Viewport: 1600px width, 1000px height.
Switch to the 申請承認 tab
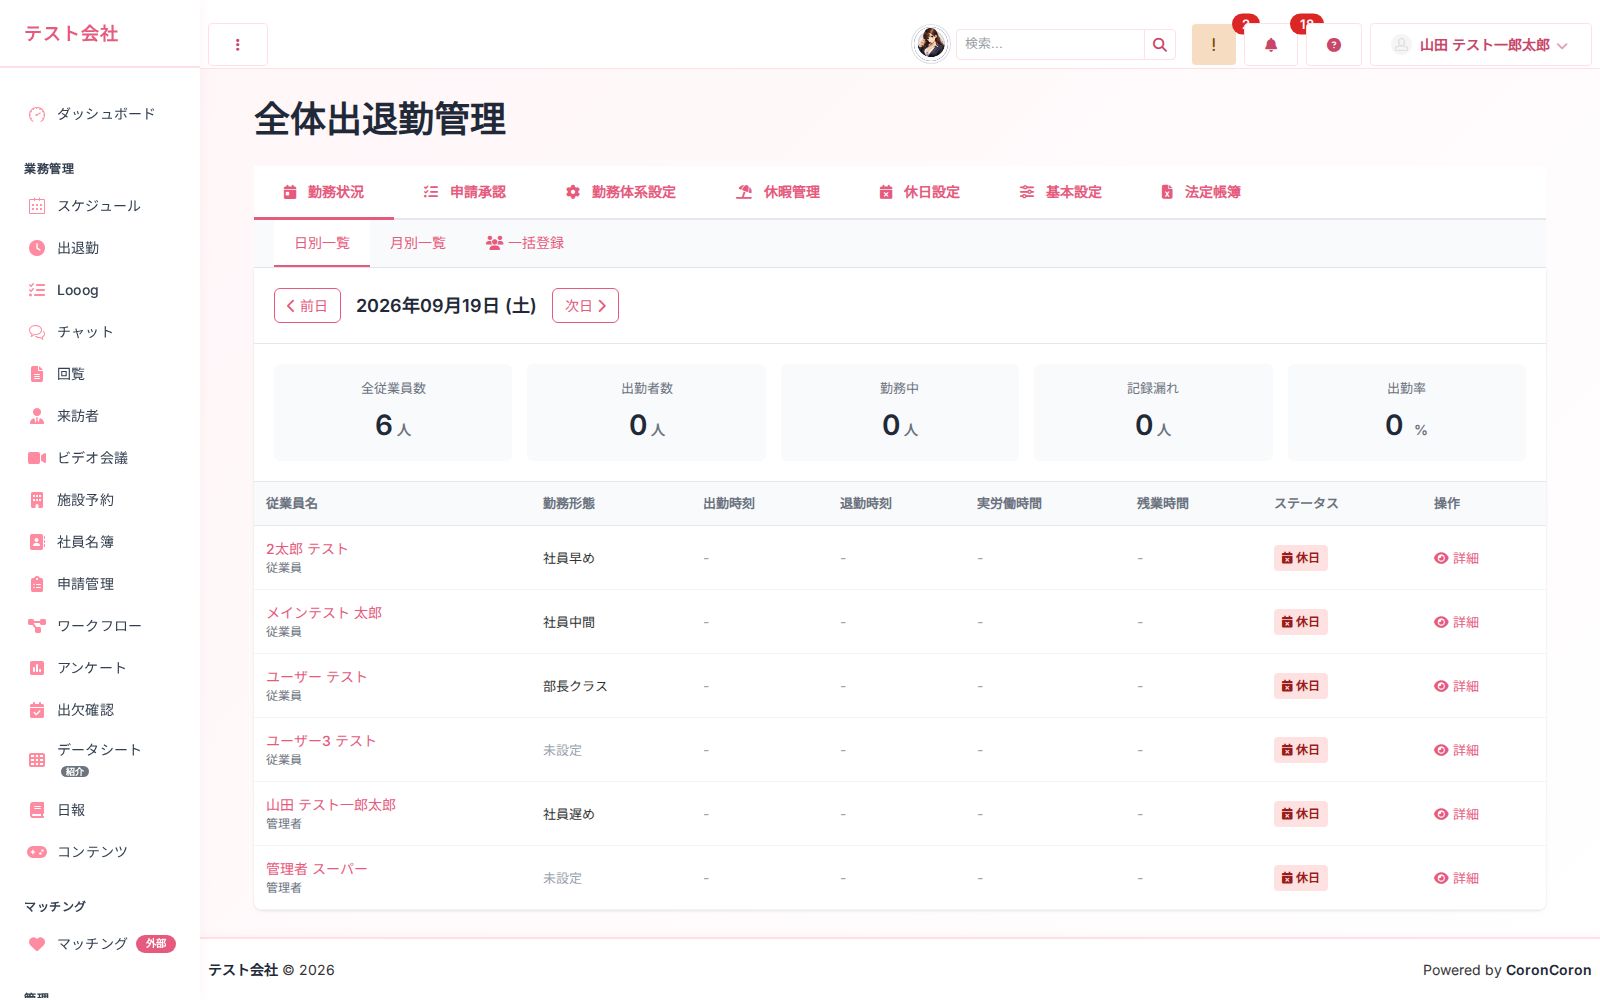[465, 192]
